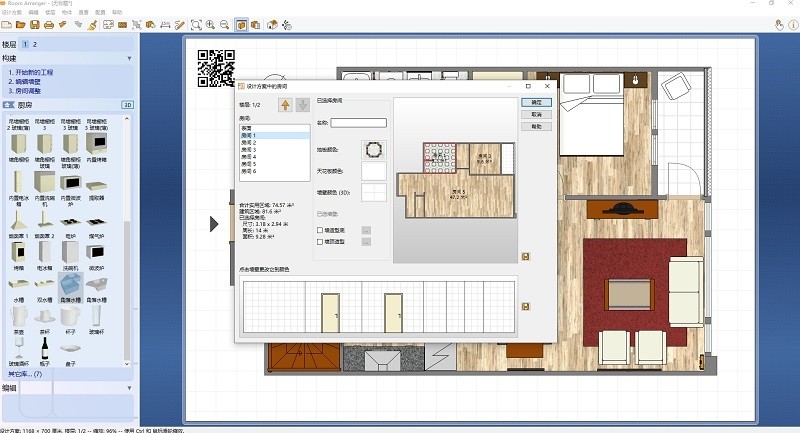Toggle the 3D button beside 厨房
This screenshot has width=800, height=433.
127,104
